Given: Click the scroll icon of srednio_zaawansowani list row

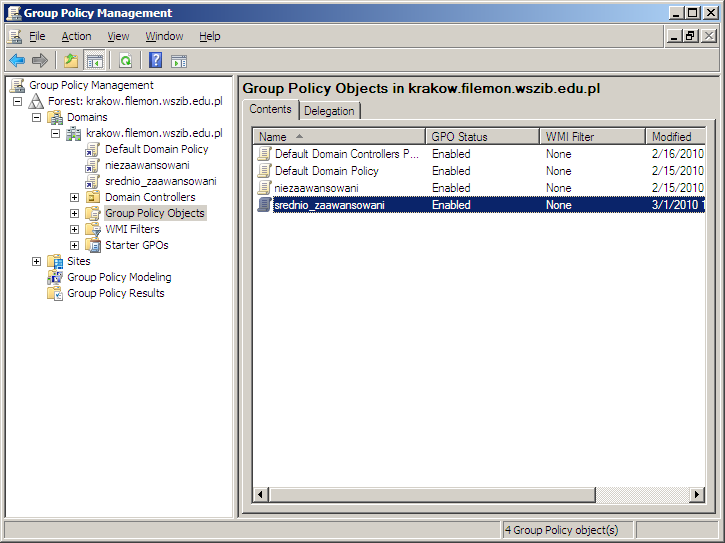Looking at the screenshot, I should click(x=264, y=205).
